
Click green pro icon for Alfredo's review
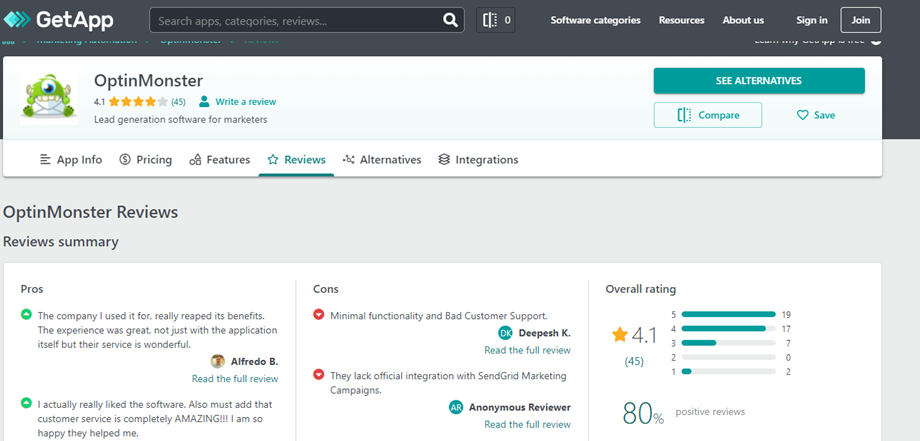pyautogui.click(x=26, y=315)
